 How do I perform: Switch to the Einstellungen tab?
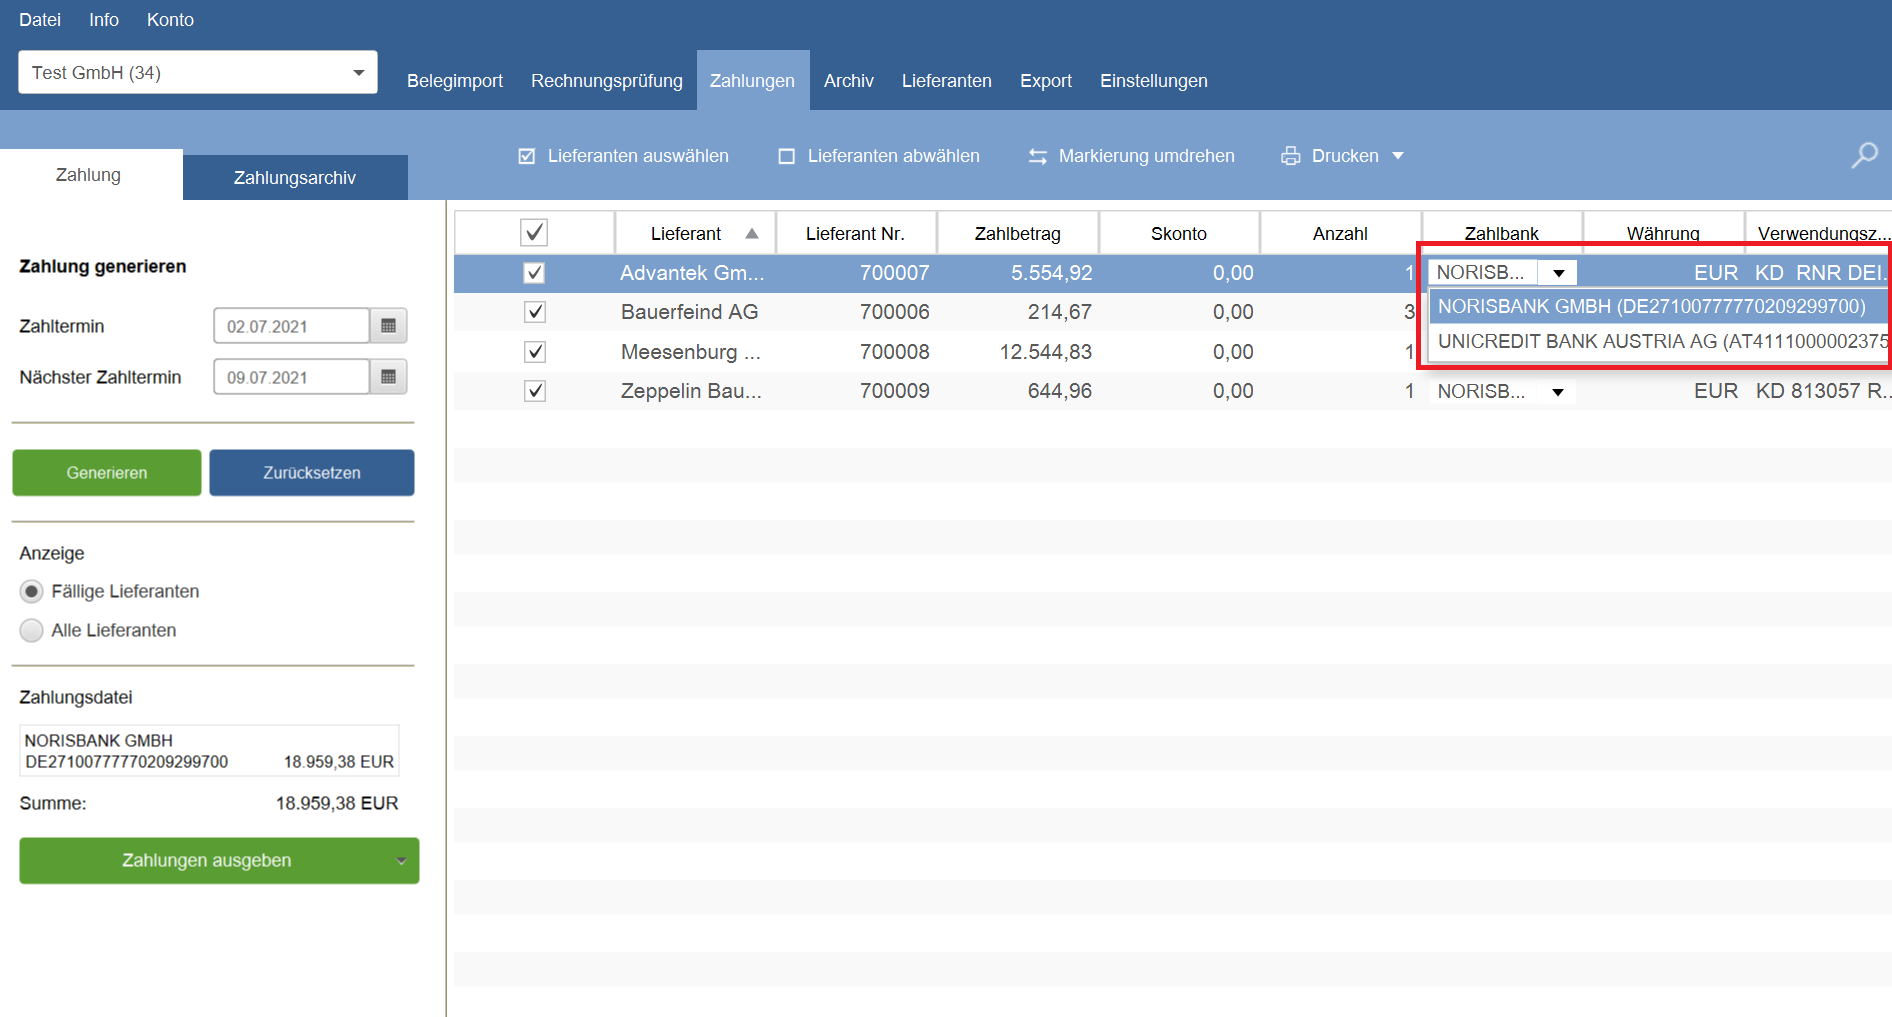click(x=1154, y=81)
